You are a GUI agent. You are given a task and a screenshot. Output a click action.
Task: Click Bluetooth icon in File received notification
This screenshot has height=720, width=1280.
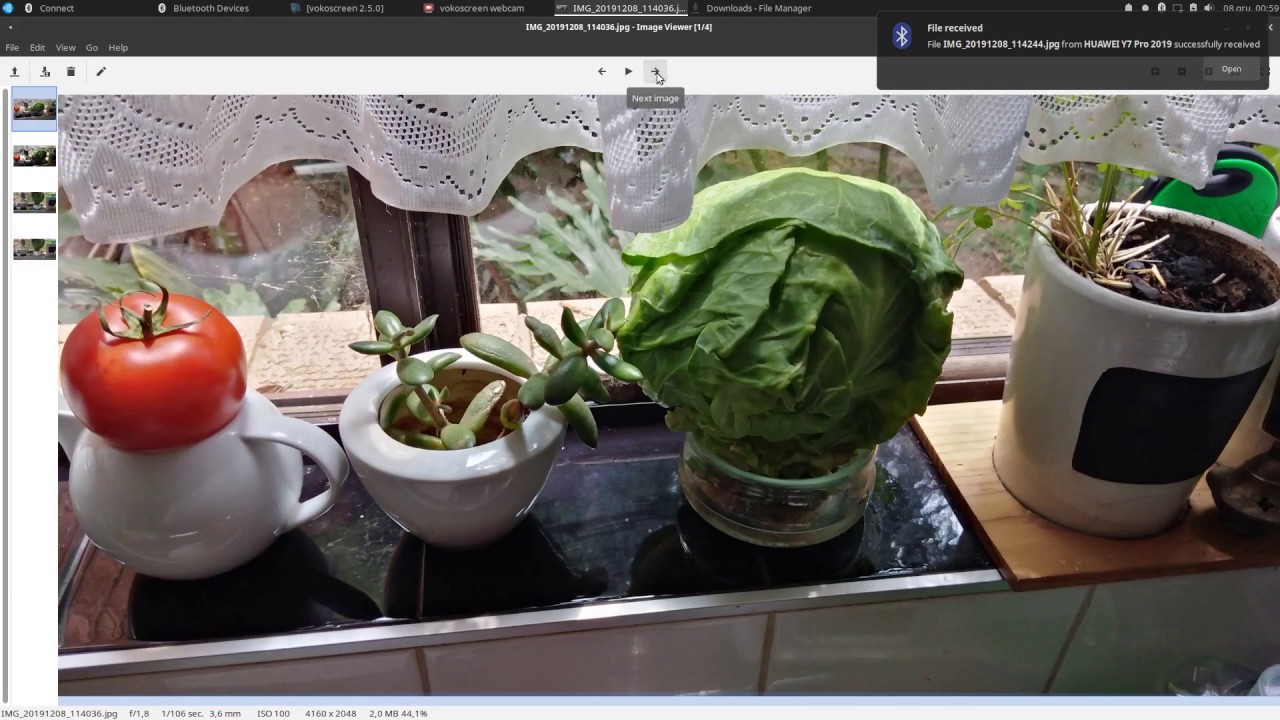[902, 36]
